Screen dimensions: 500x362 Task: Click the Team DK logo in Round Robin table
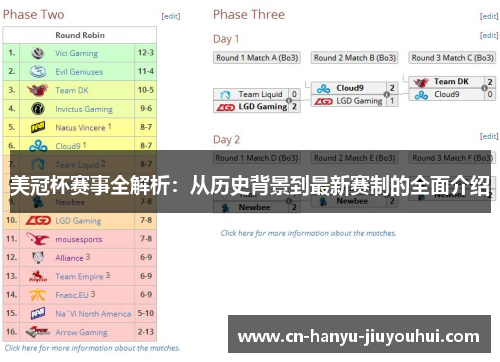[x=38, y=90]
